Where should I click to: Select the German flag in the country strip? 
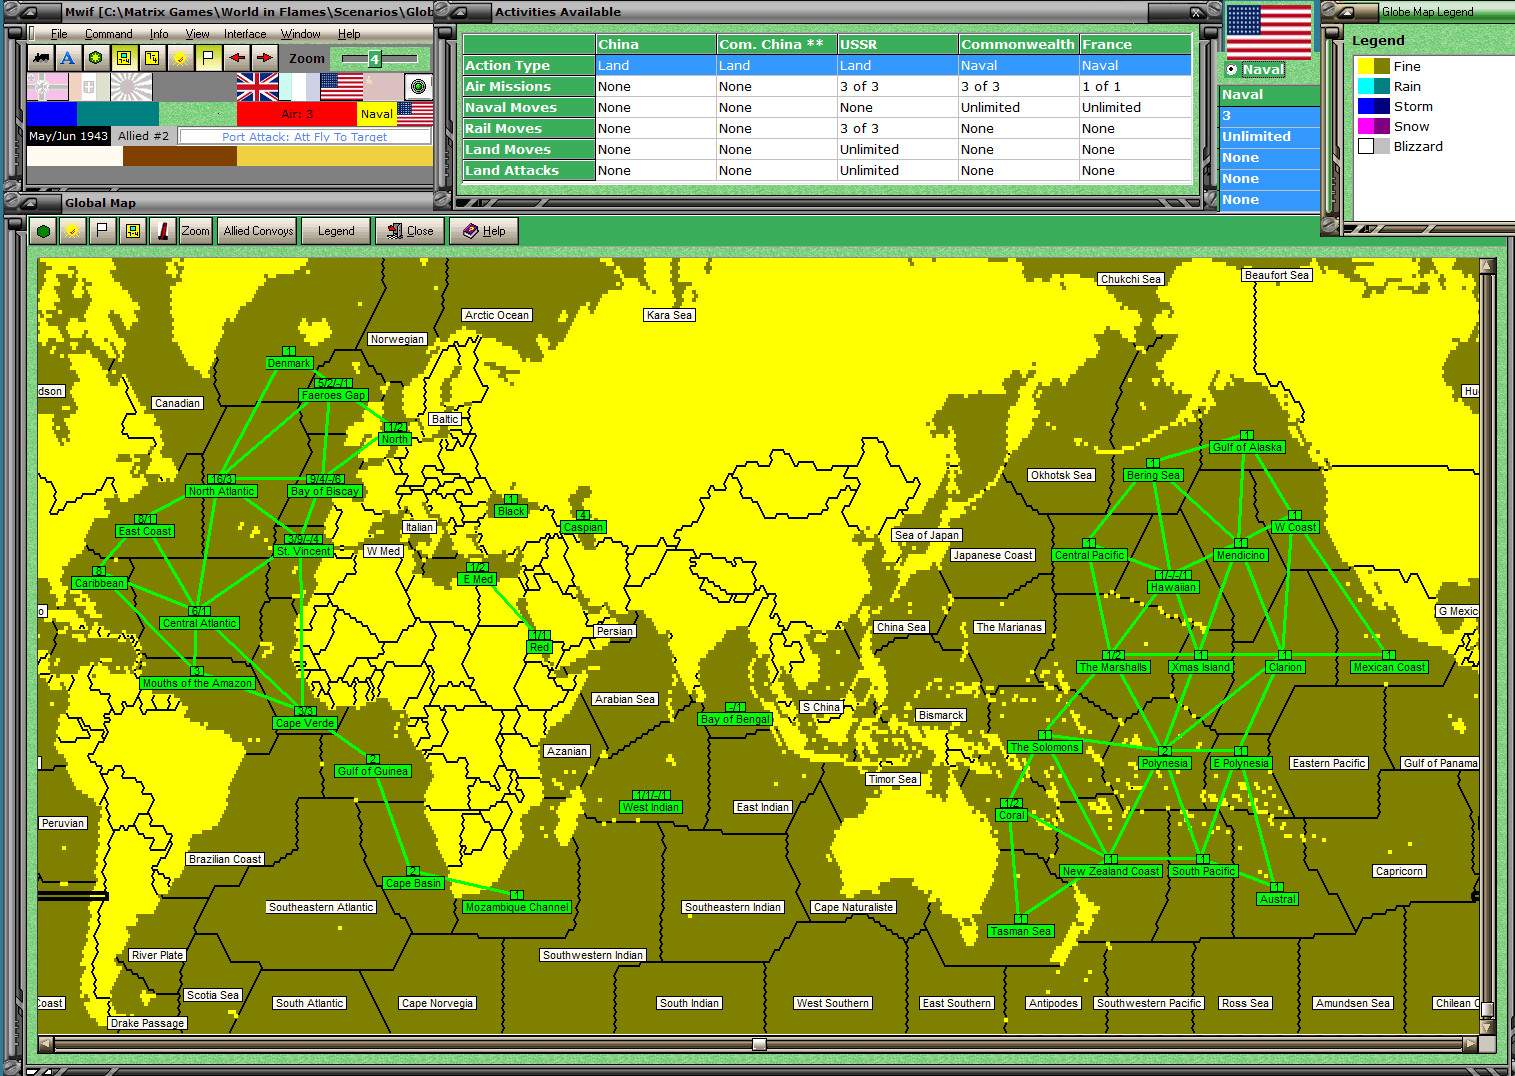click(47, 87)
